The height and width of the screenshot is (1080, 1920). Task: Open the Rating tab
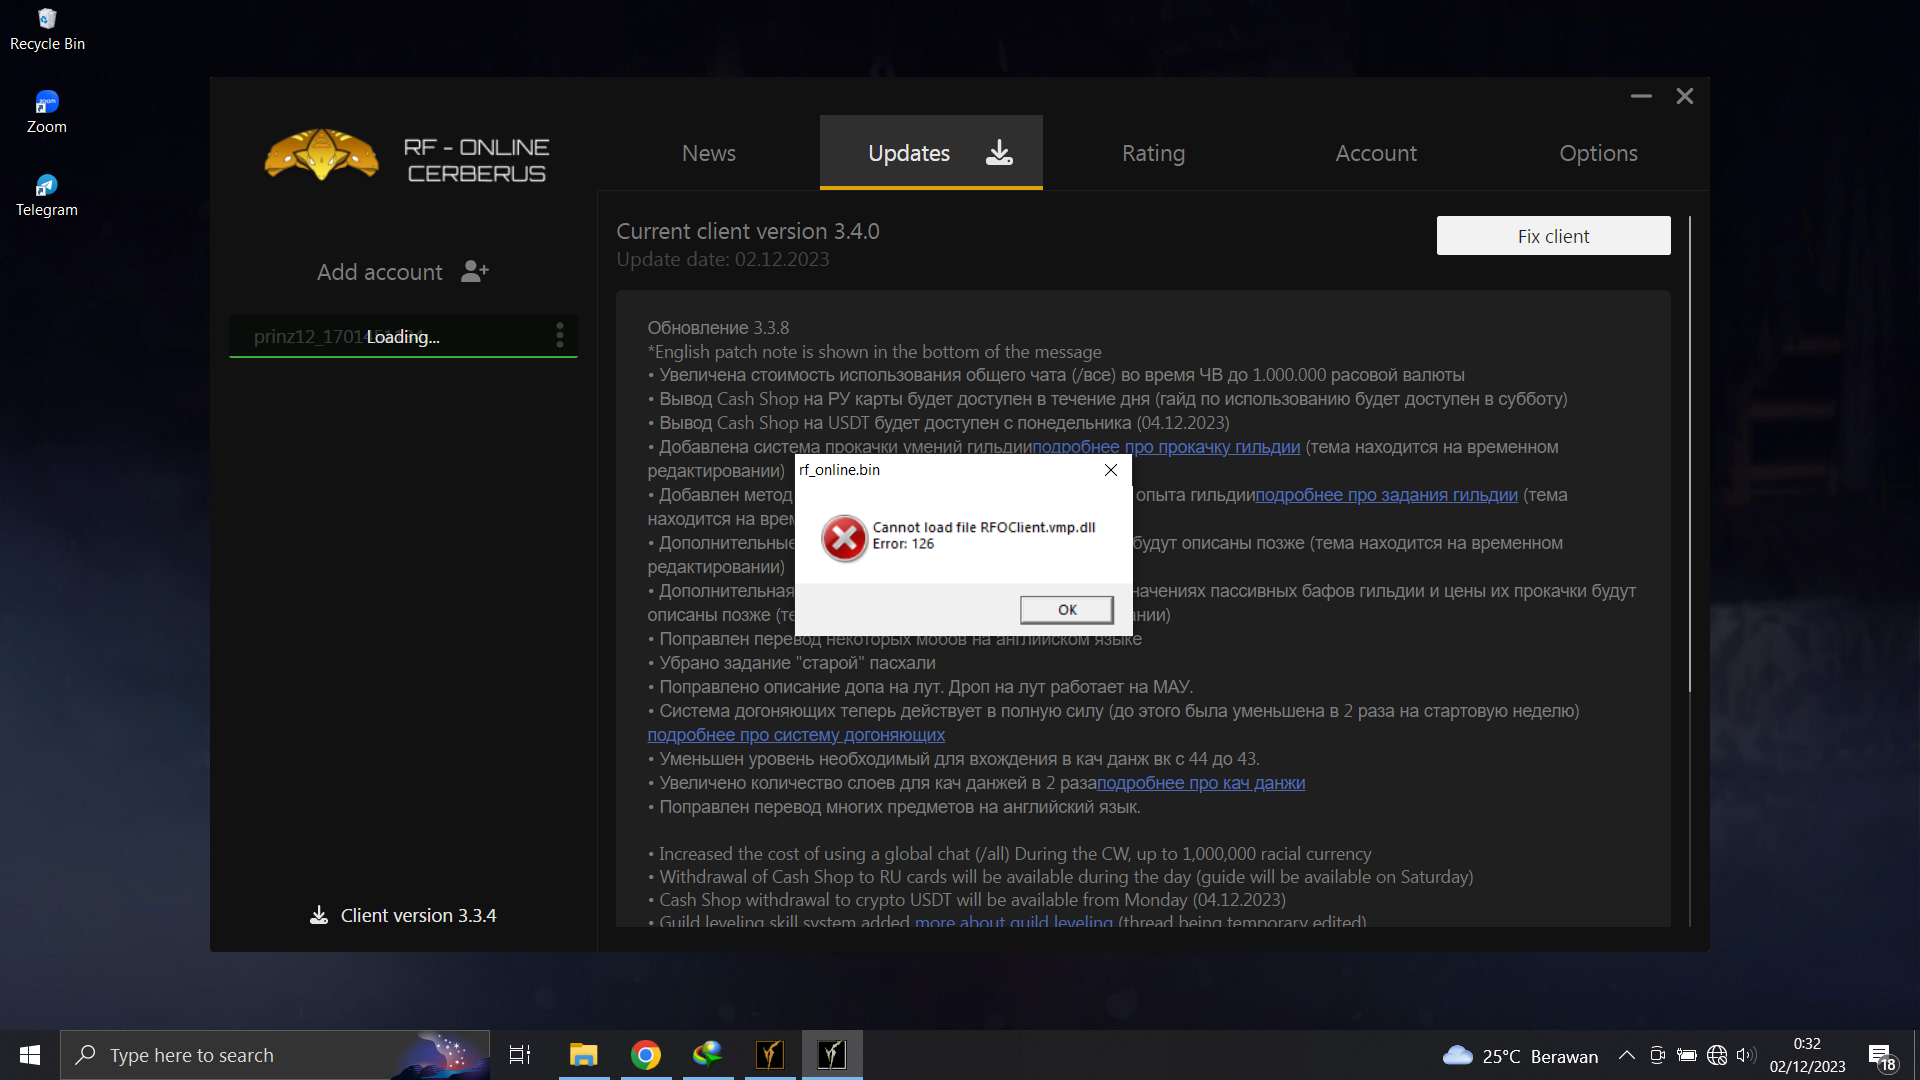[1153, 153]
